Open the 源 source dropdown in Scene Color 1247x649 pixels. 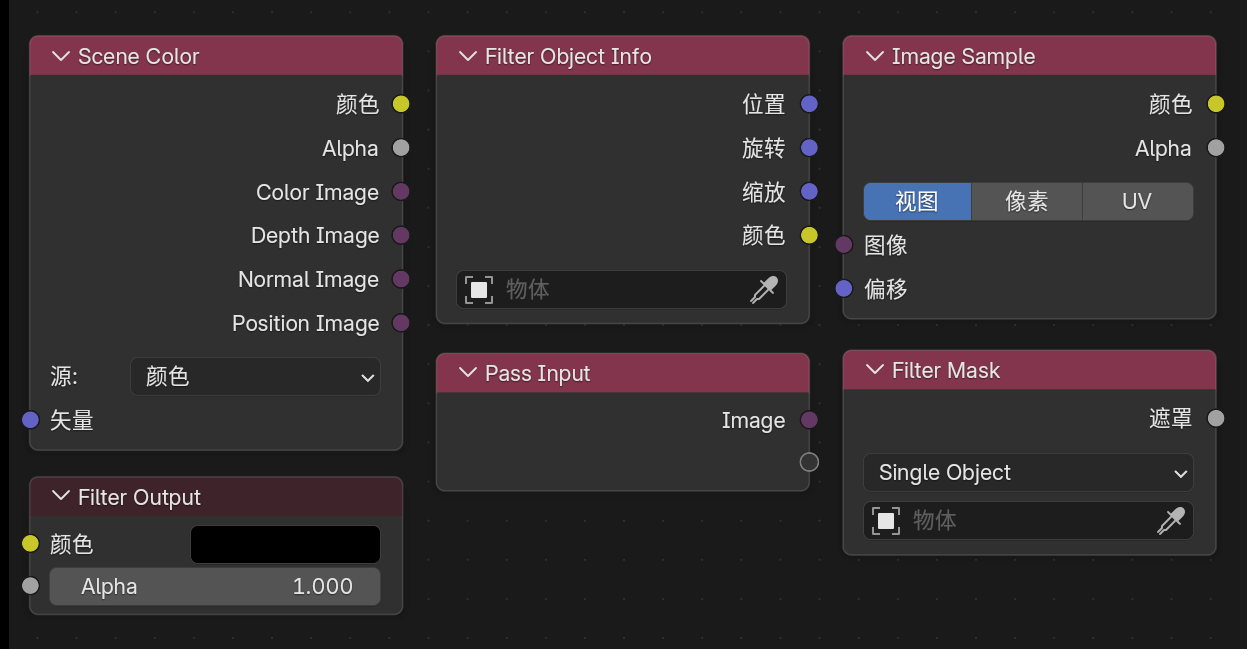255,377
